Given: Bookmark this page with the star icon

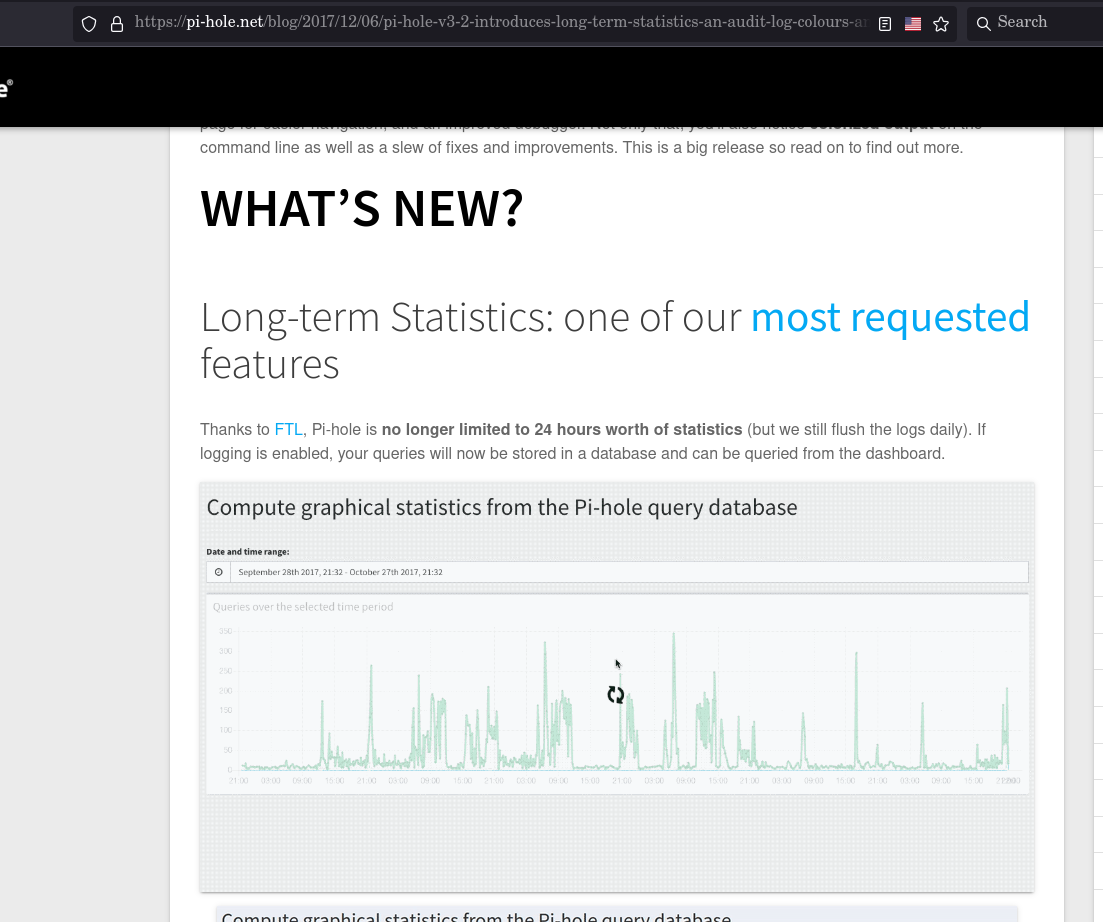Looking at the screenshot, I should pos(941,24).
